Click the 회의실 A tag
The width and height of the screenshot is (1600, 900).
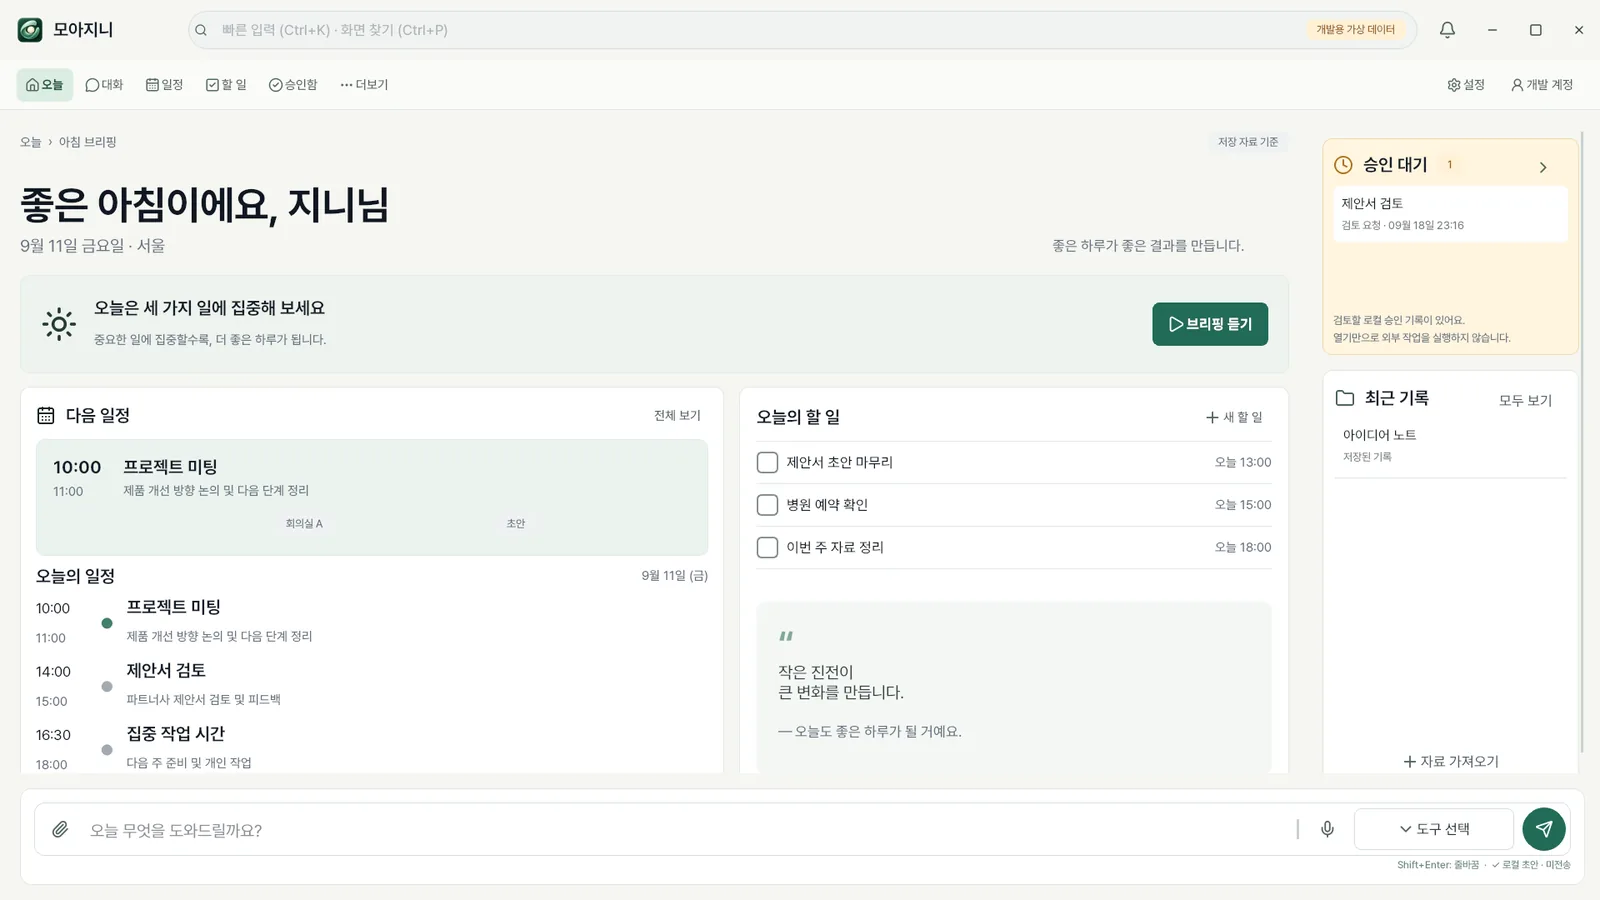pyautogui.click(x=304, y=523)
